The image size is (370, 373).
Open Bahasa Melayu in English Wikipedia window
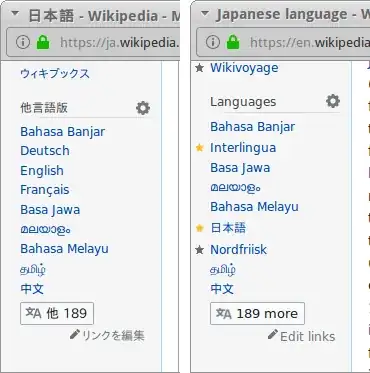(x=254, y=207)
